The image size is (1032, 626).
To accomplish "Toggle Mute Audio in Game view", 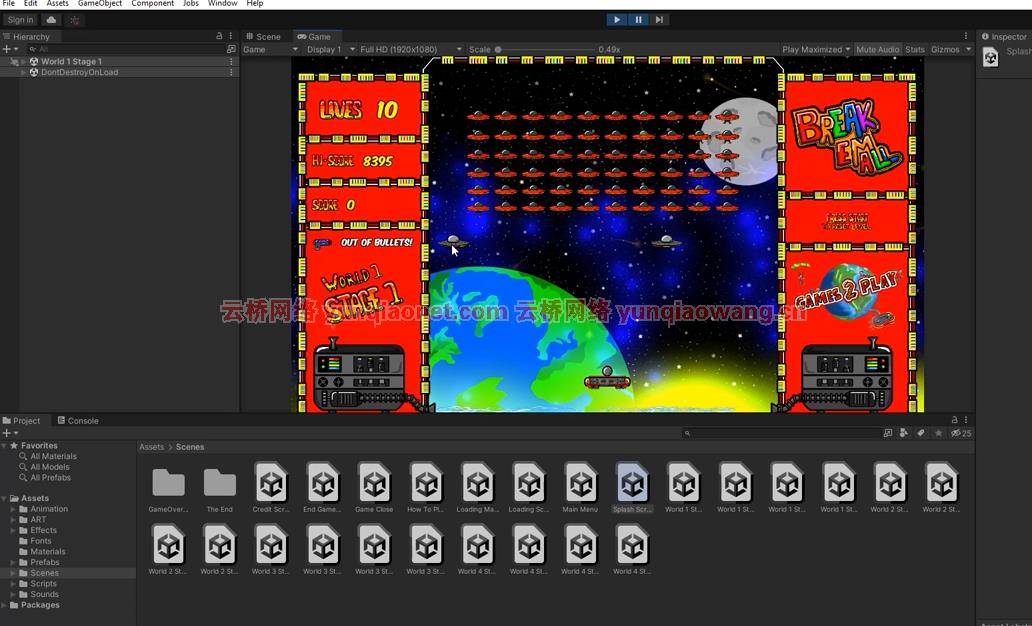I will click(x=877, y=49).
